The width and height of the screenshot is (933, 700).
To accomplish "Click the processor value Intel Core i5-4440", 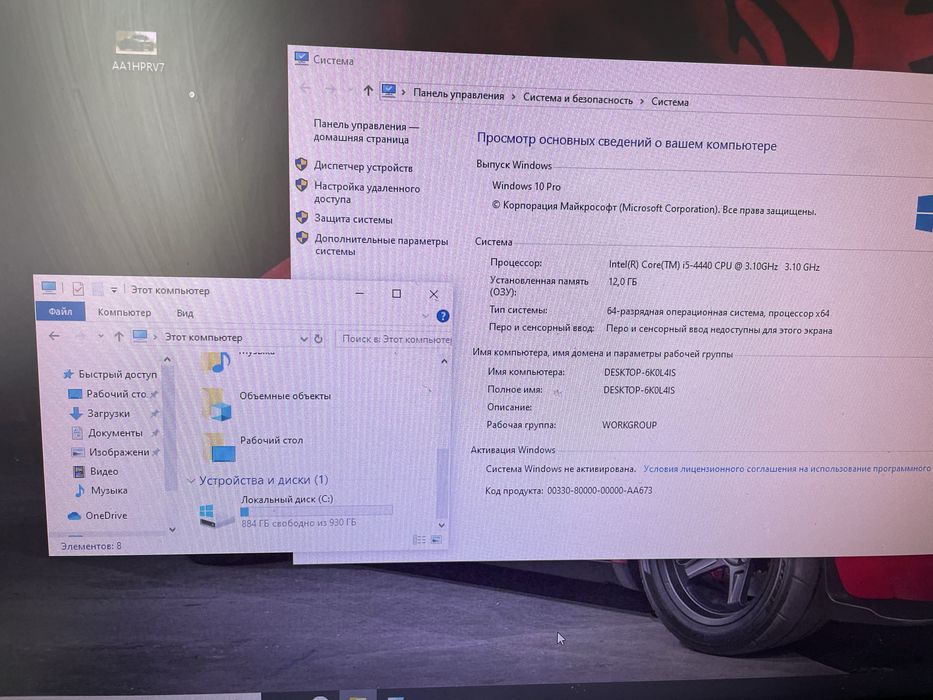I will [x=713, y=266].
